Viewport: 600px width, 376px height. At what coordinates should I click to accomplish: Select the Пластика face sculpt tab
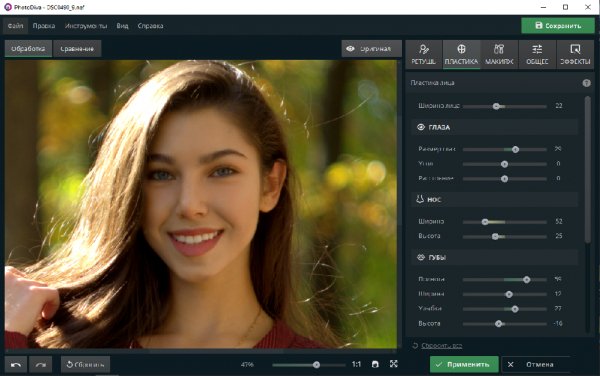tap(461, 54)
